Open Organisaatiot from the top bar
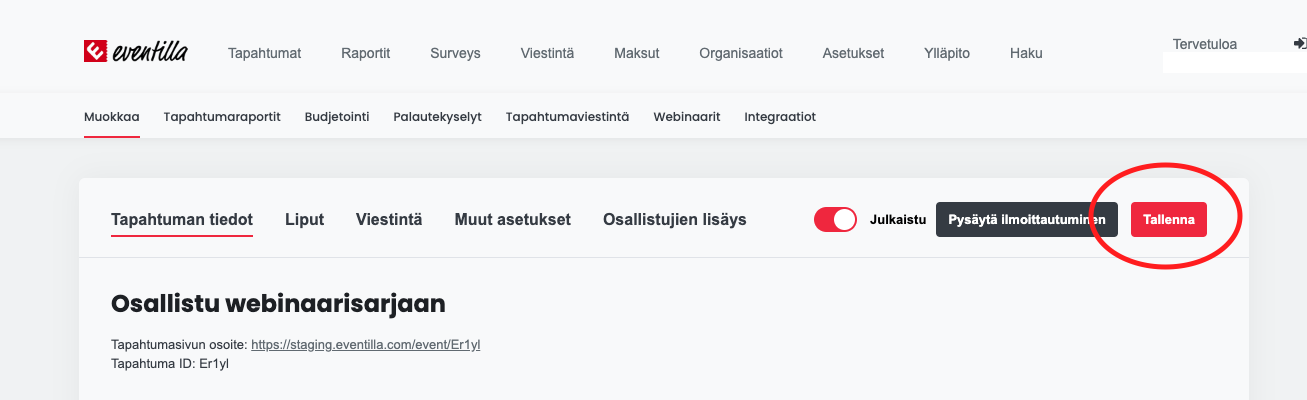 click(x=741, y=53)
